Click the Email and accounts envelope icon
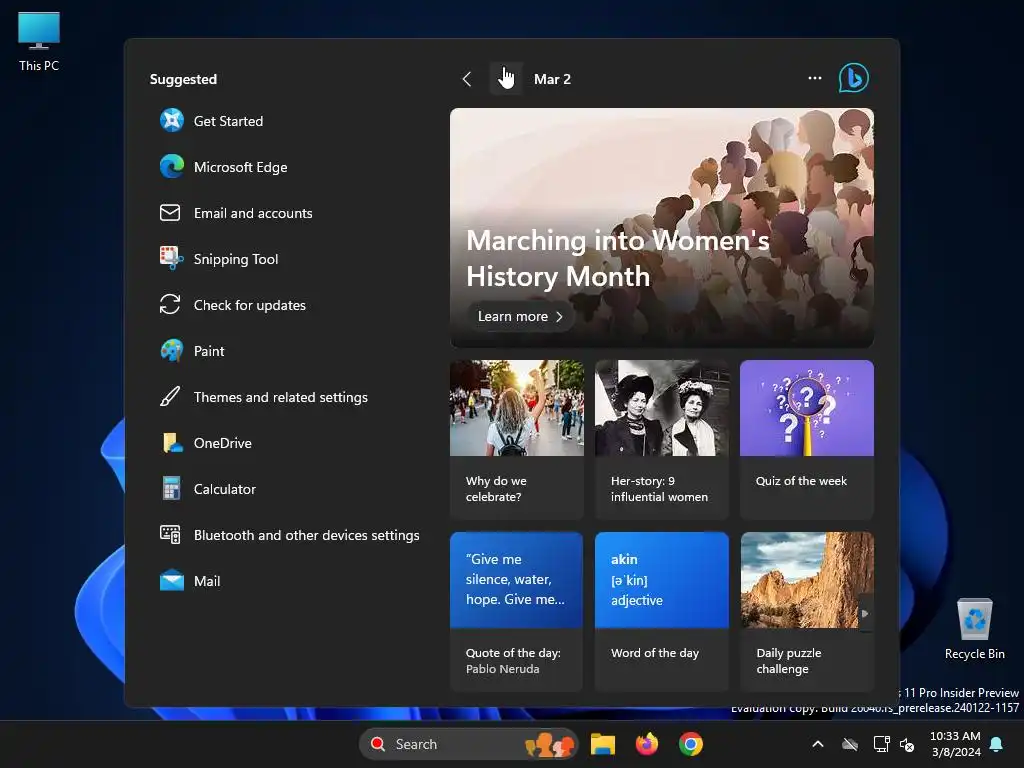Image resolution: width=1024 pixels, height=768 pixels. point(170,213)
